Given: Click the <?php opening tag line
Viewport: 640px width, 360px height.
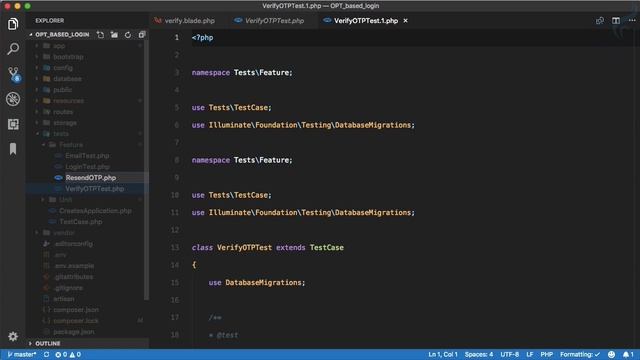Looking at the screenshot, I should point(202,38).
